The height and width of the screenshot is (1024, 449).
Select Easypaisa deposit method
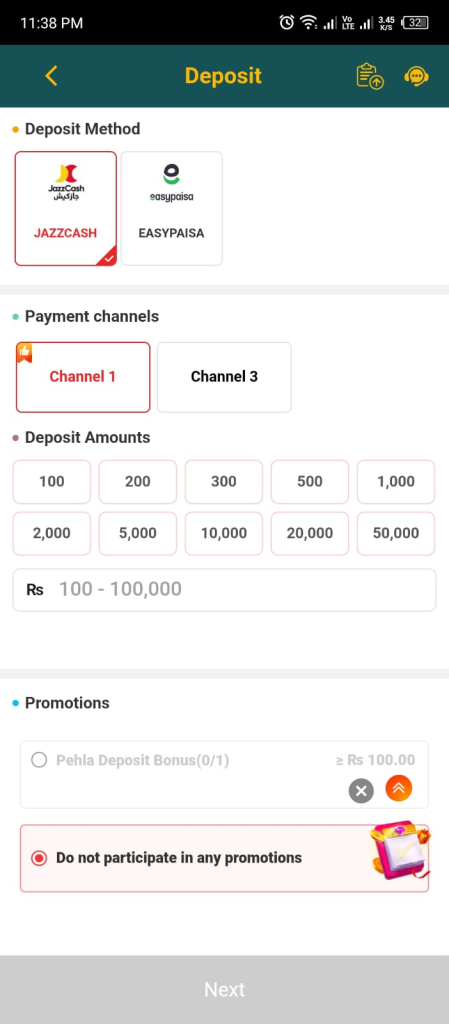click(x=172, y=208)
